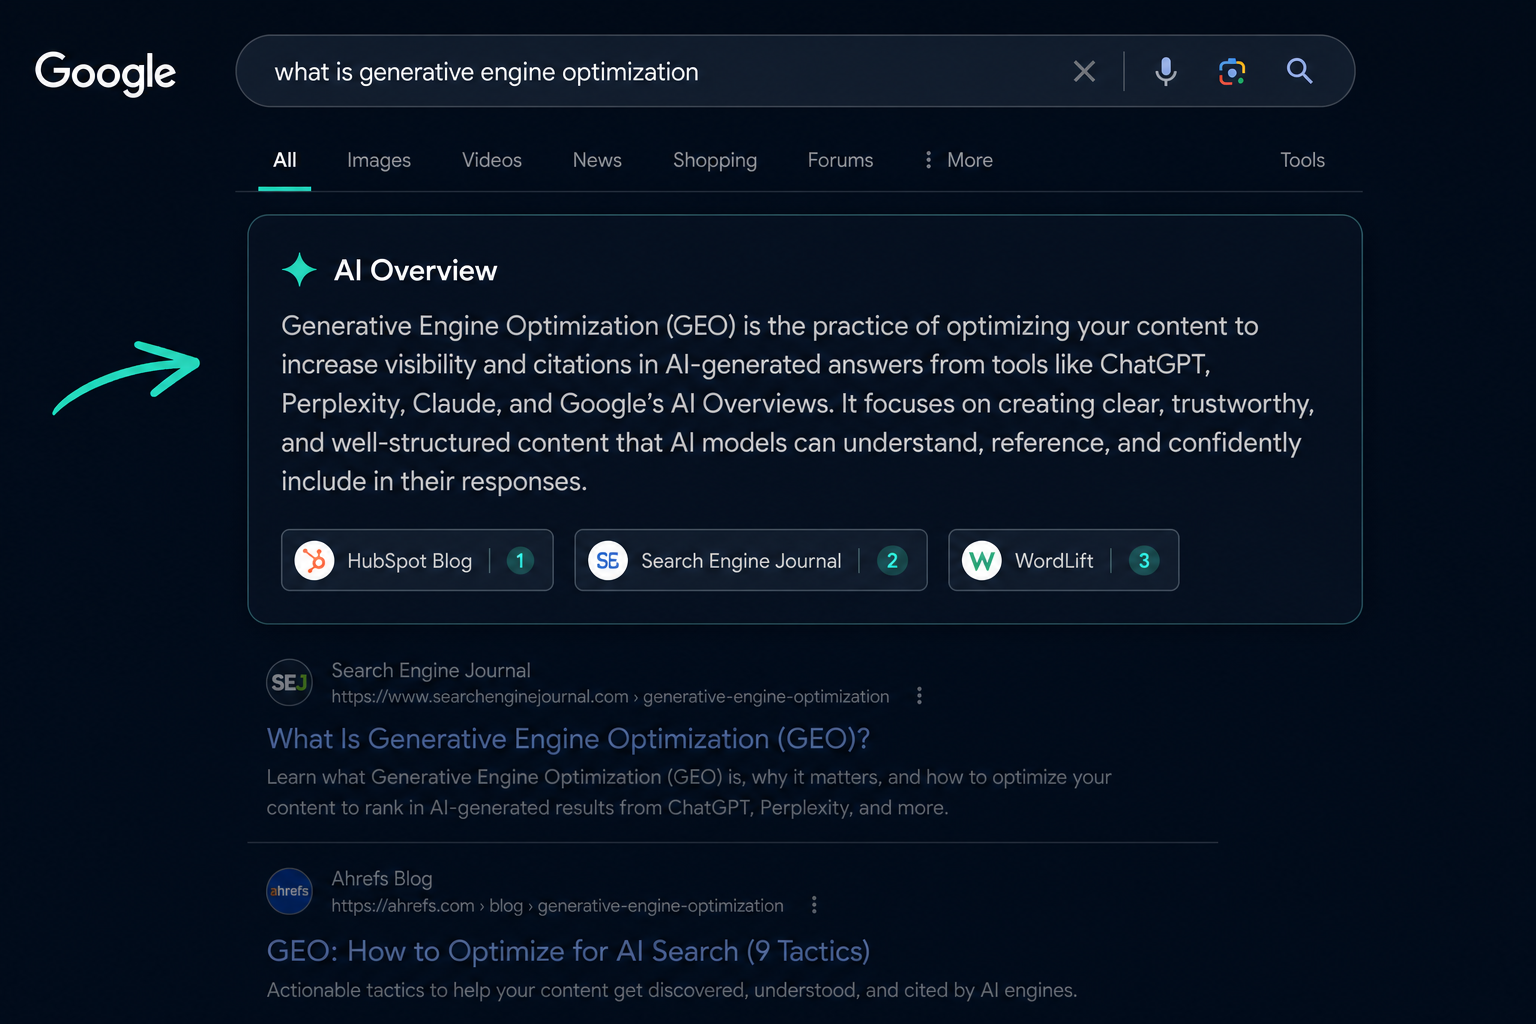Click the searchenginejournal.com URL breadcrumb
This screenshot has width=1536, height=1024.
[x=610, y=696]
